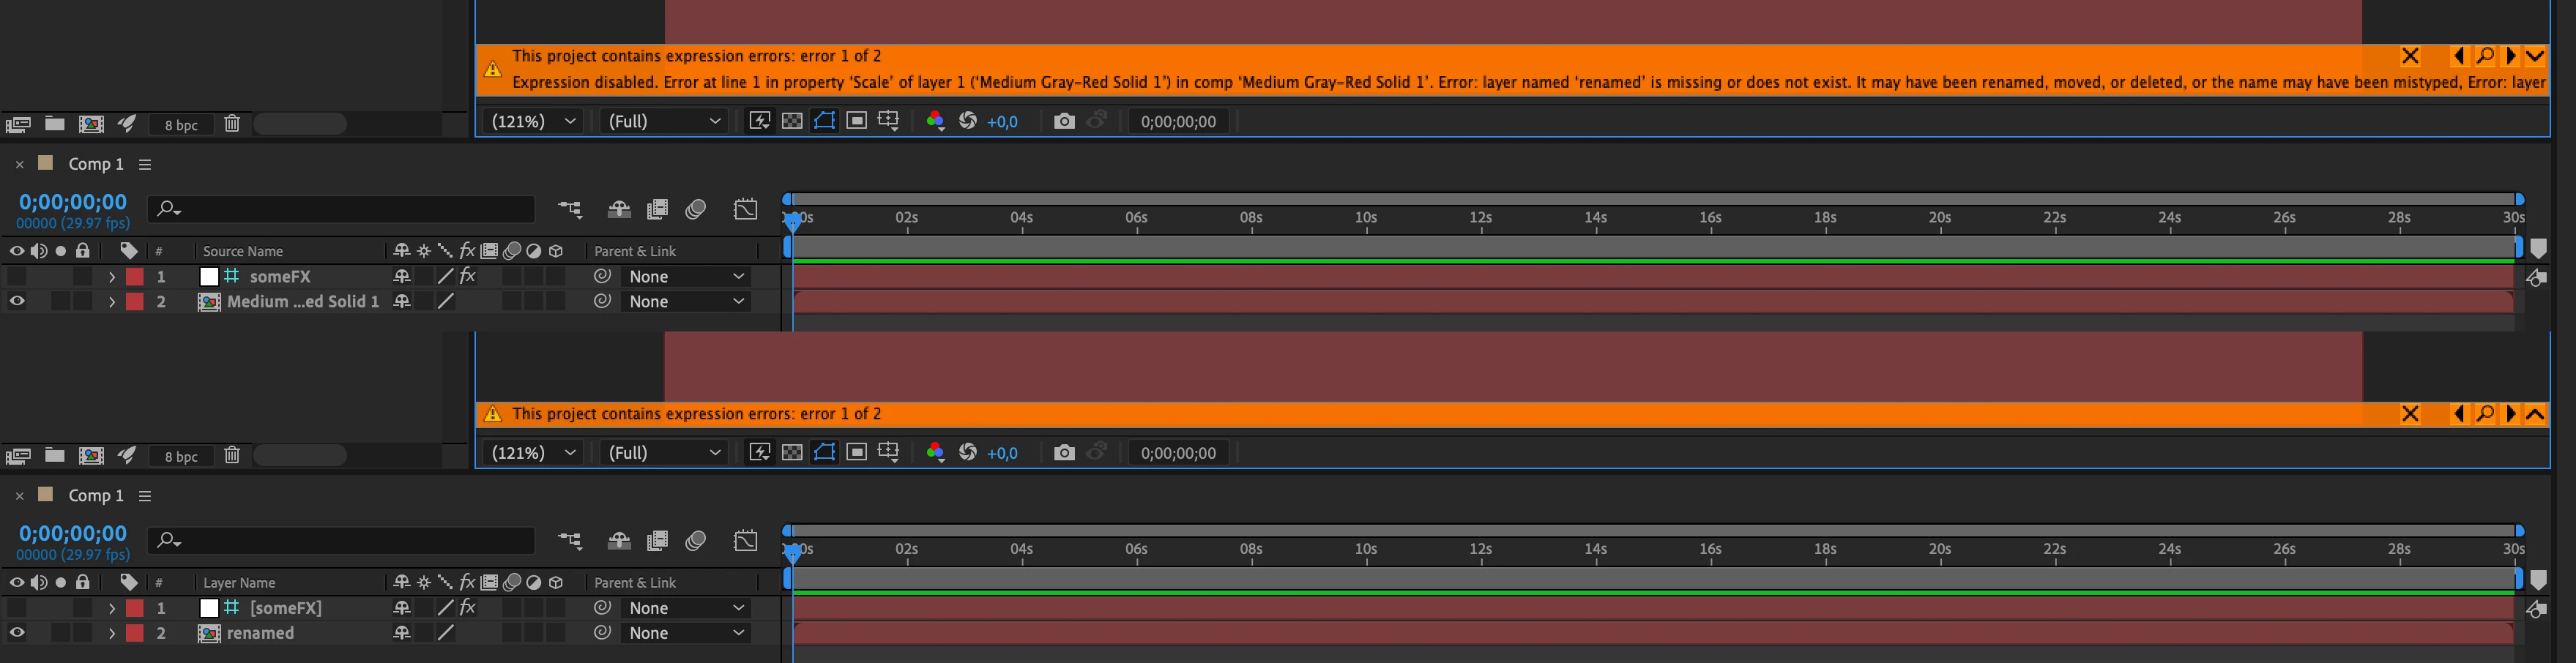Hide the Medium ...ed Solid 1 layer
2576x663 pixels.
[17, 301]
